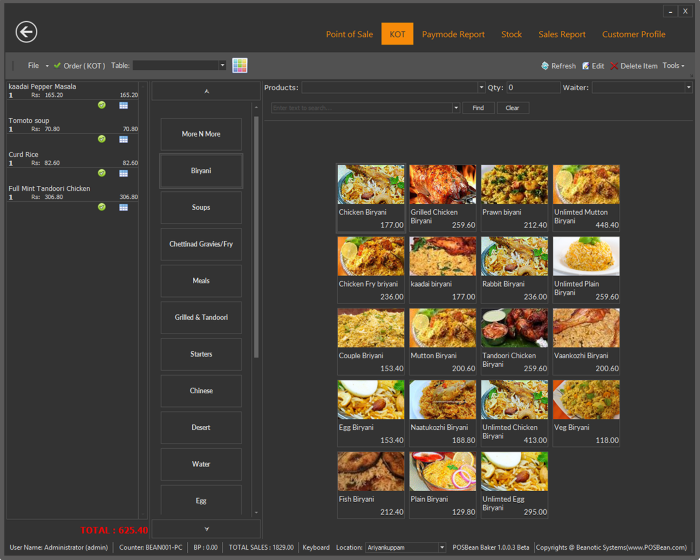Add Unlimted Mutton Biryani item
The height and width of the screenshot is (560, 700).
coord(586,198)
